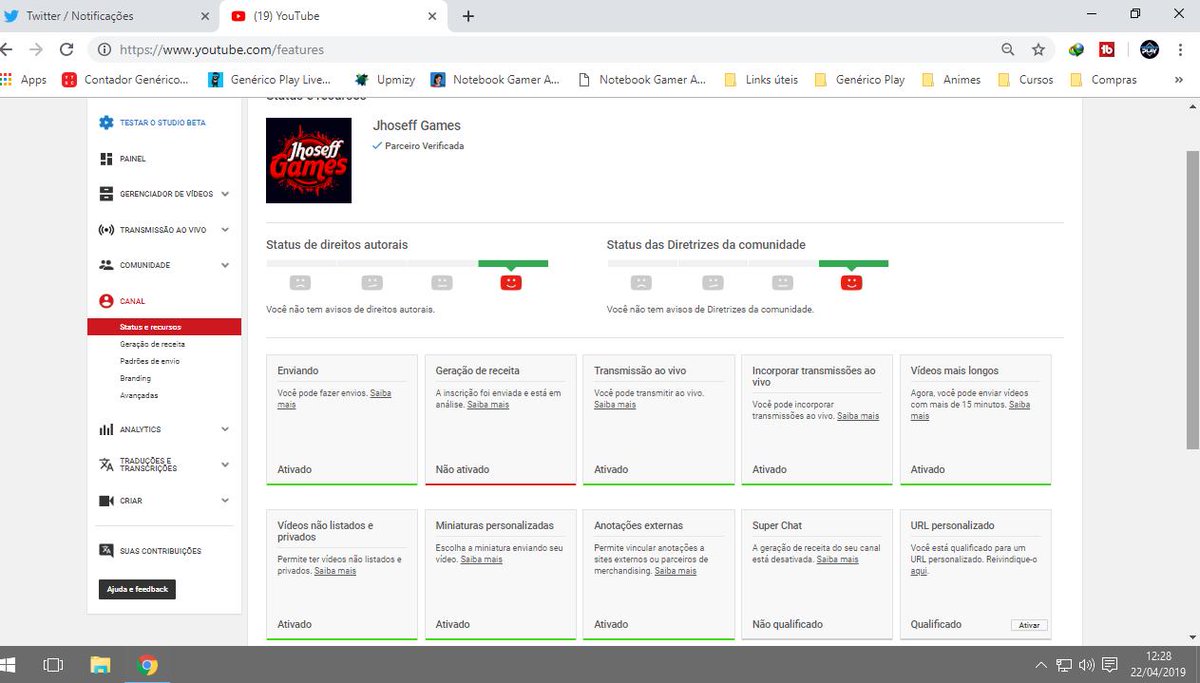Open Padrões de envio sidebar item

tap(149, 361)
